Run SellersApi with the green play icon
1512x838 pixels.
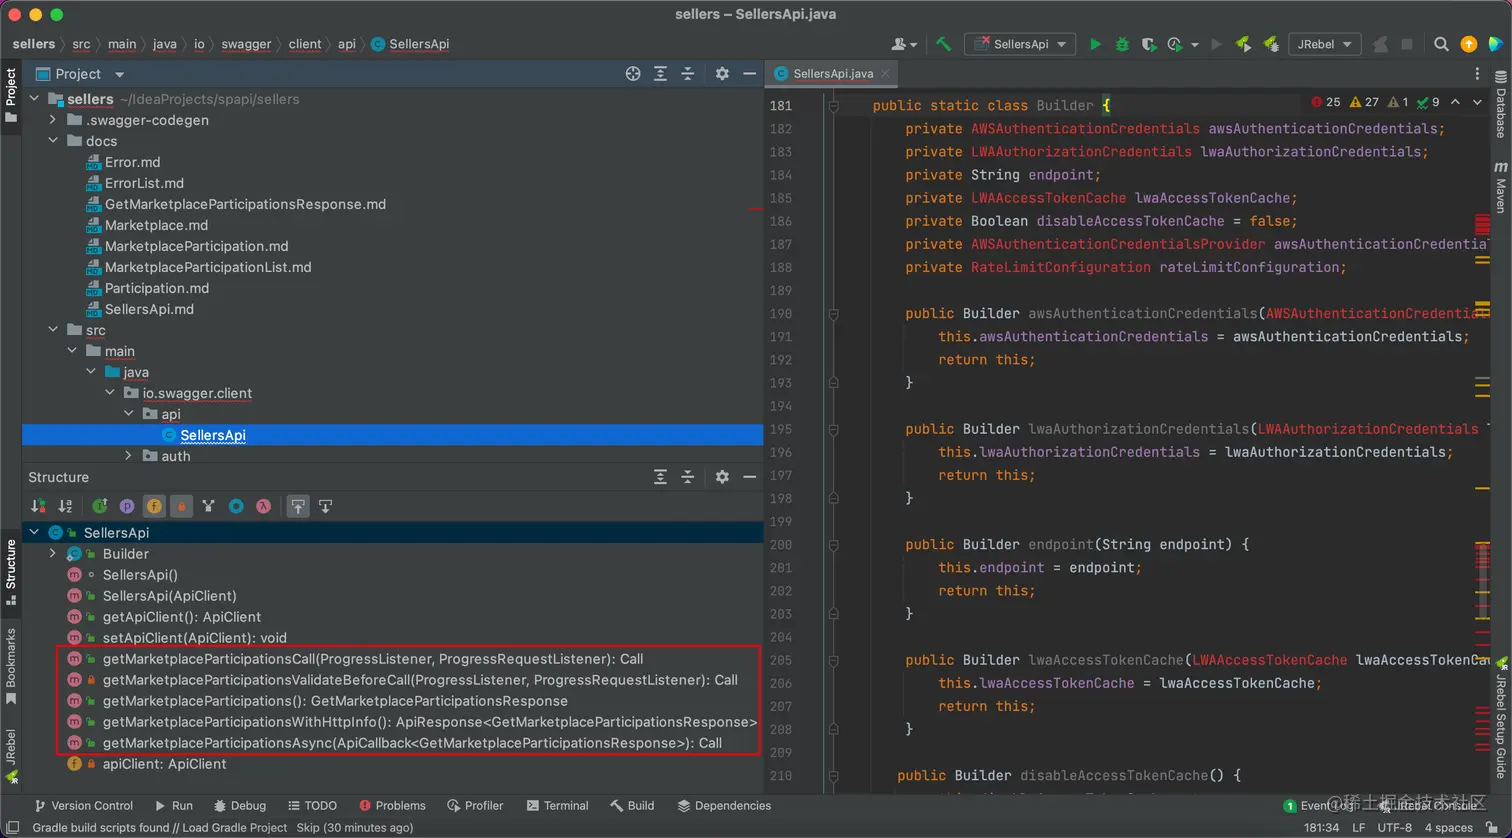pos(1095,44)
